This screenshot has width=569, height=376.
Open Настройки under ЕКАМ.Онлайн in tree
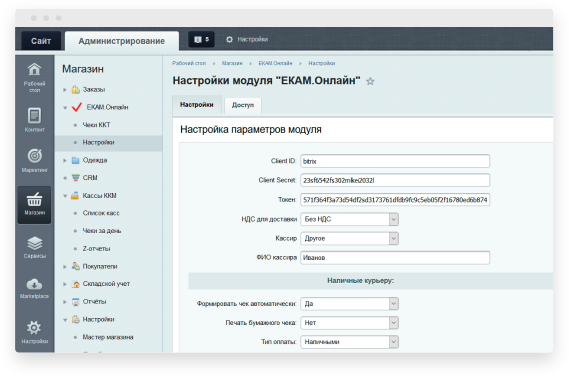[x=98, y=143]
